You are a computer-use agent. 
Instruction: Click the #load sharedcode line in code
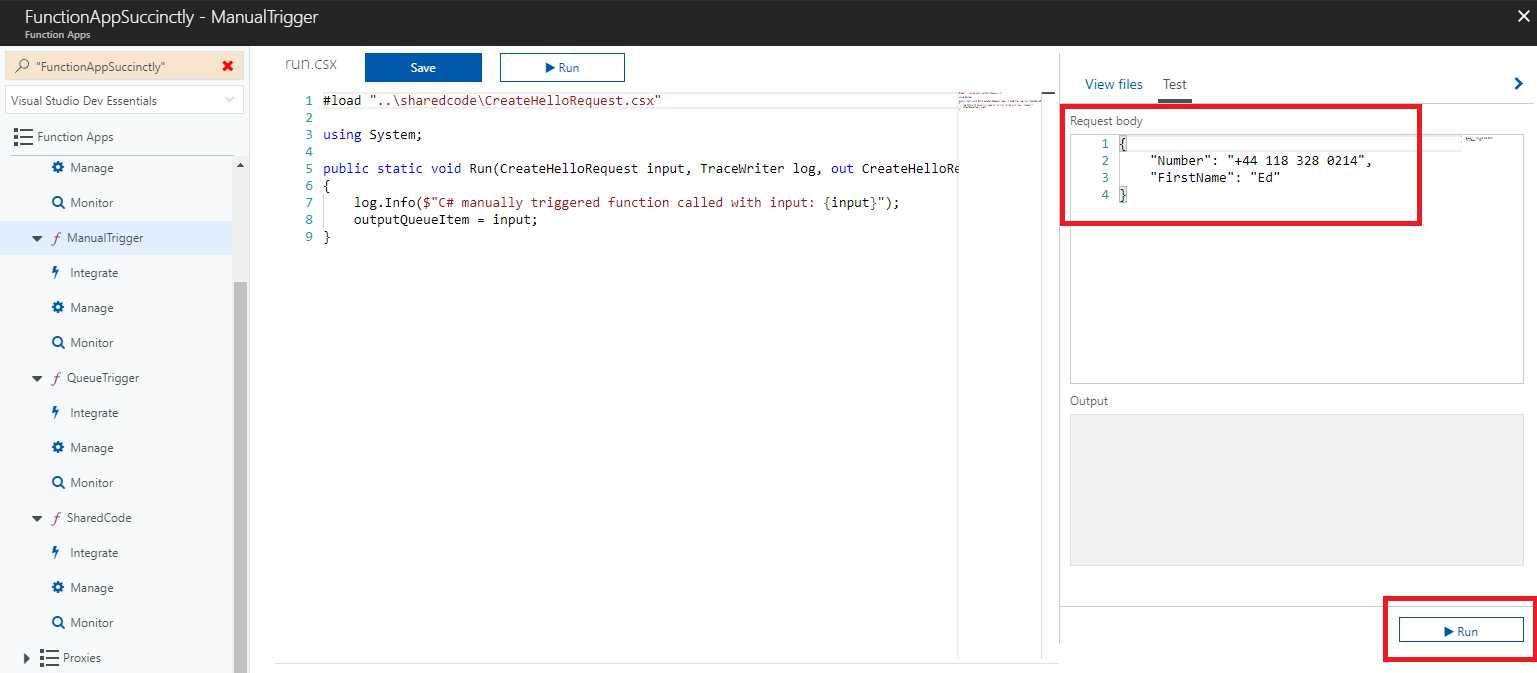[x=492, y=101]
